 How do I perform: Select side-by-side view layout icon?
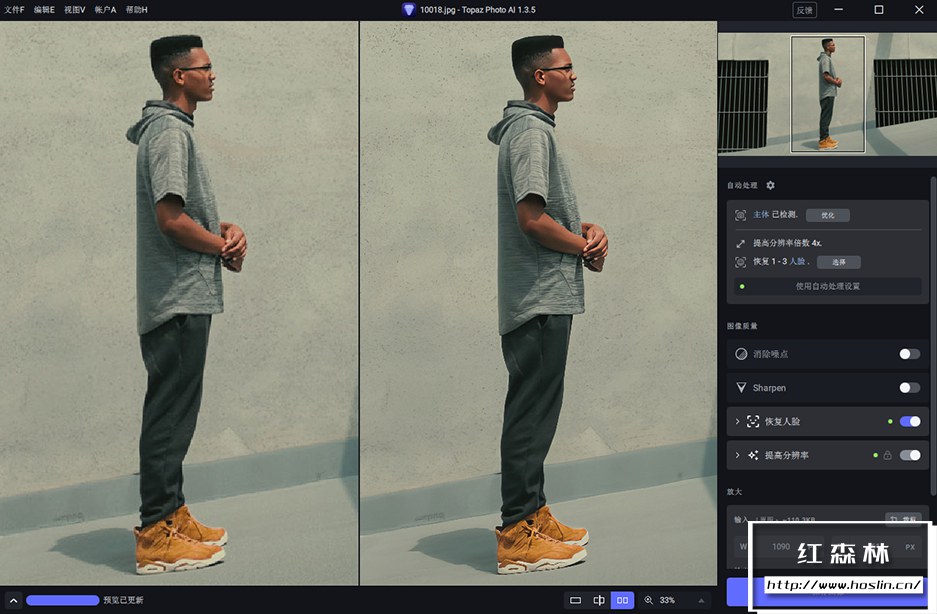[x=622, y=600]
